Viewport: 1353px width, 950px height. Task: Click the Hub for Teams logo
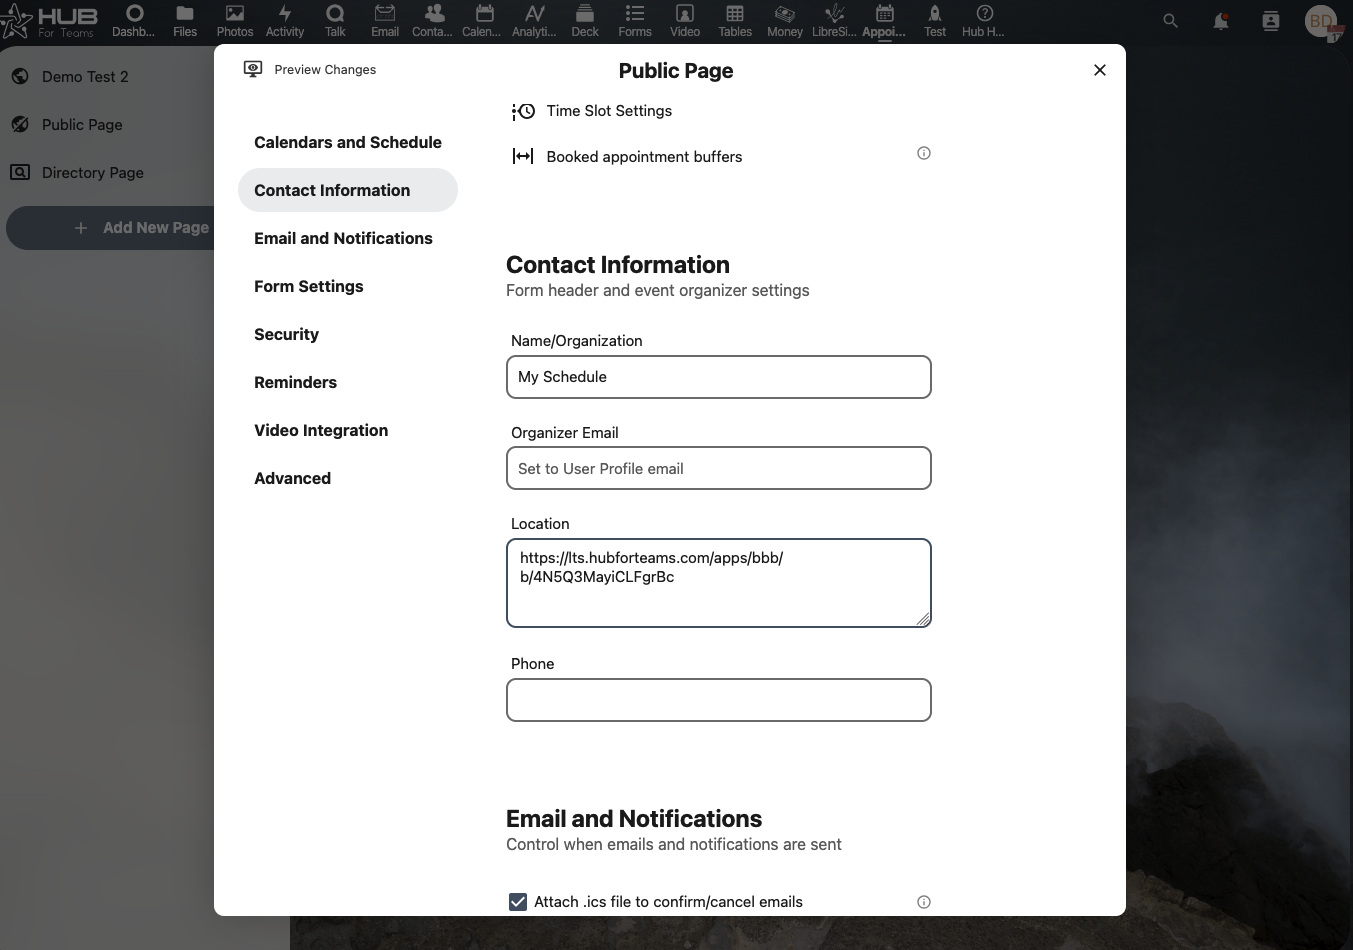pyautogui.click(x=50, y=21)
